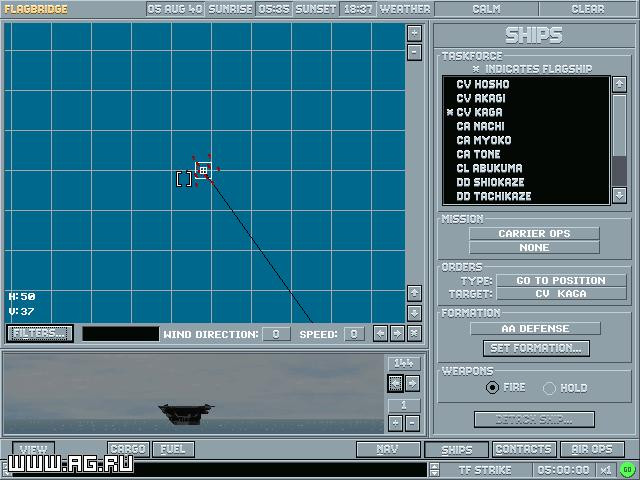Select CL ABUKUMA in the taskforce list

[x=526, y=168]
